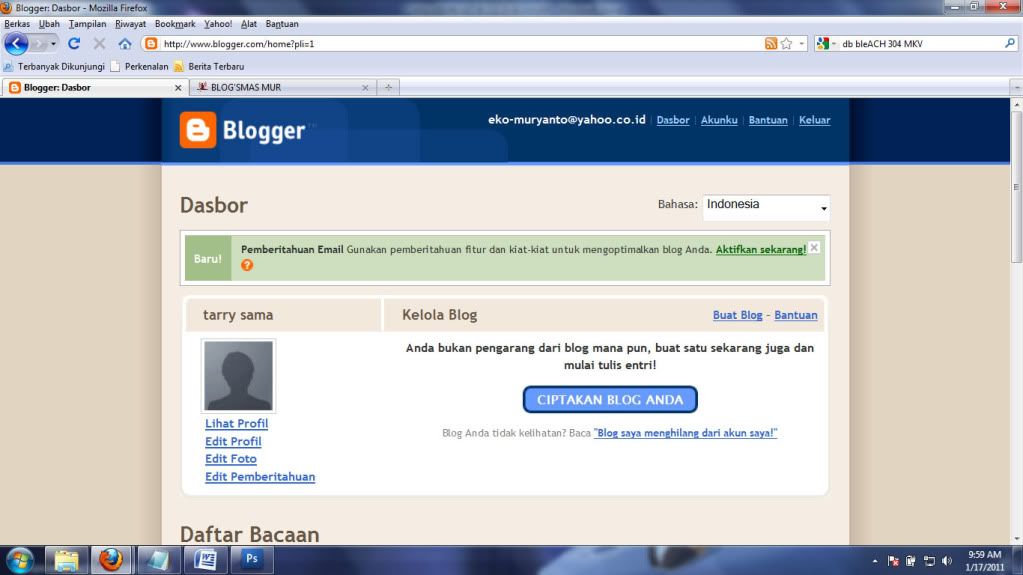
Task: Open the search engine selector dropdown
Action: click(826, 44)
